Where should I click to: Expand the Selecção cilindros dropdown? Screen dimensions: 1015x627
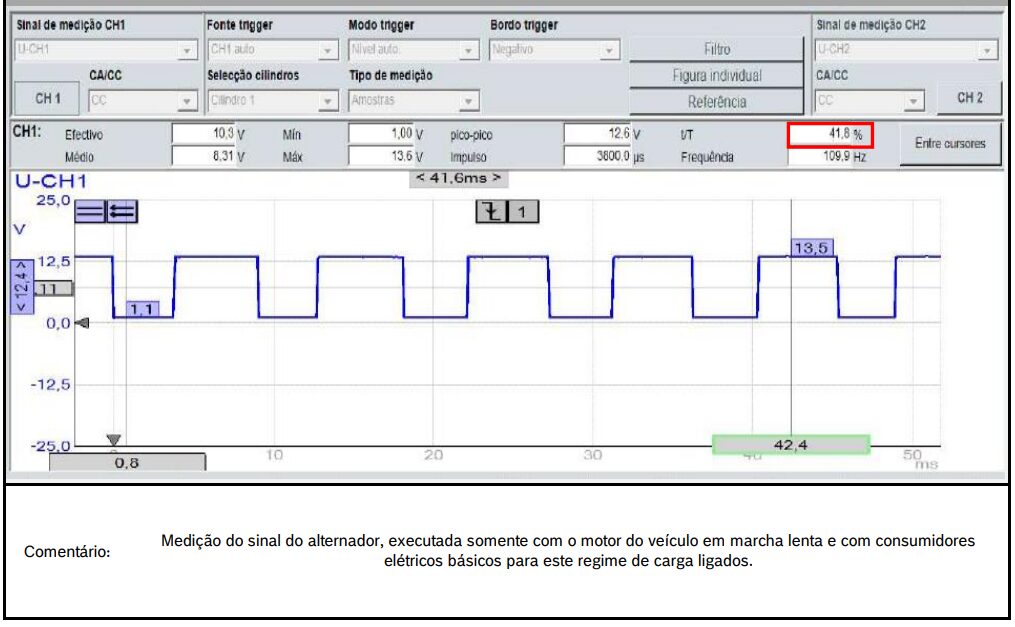click(272, 100)
